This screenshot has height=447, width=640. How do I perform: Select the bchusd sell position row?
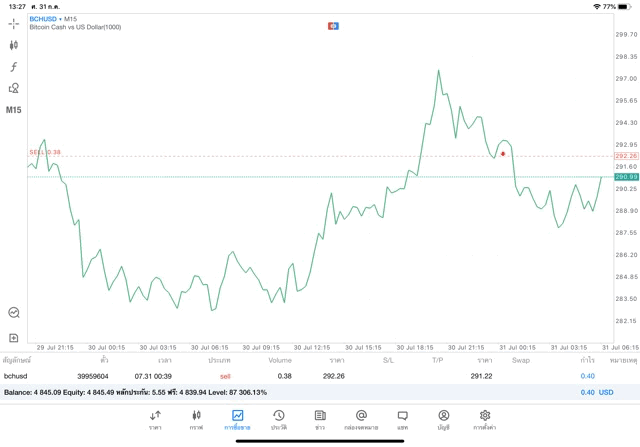pos(300,376)
